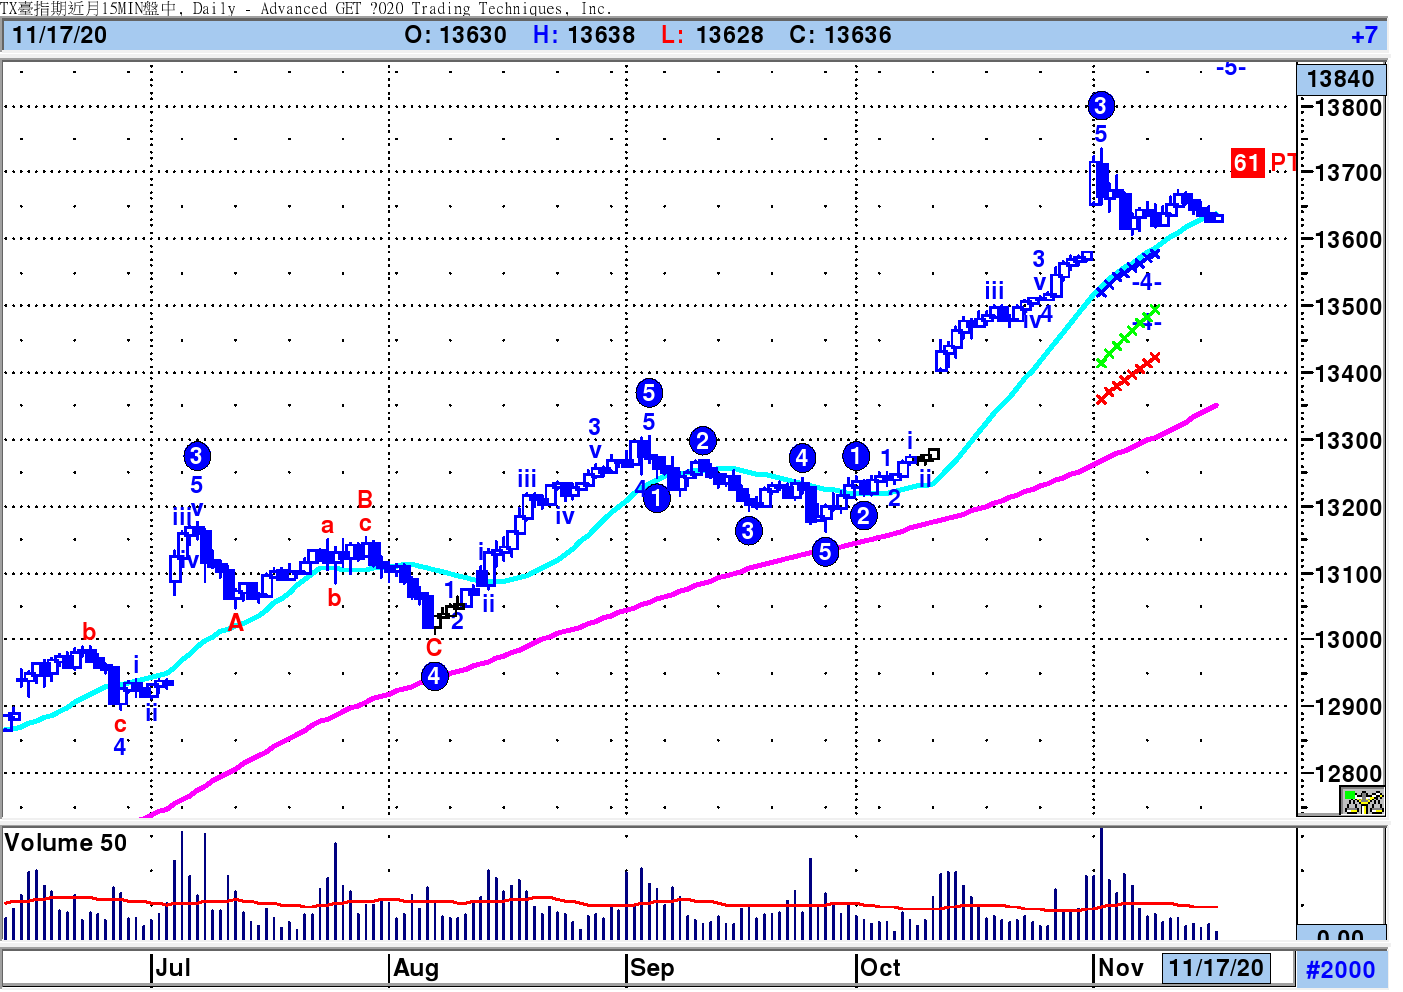Click the Sep month label on time axis

point(652,968)
